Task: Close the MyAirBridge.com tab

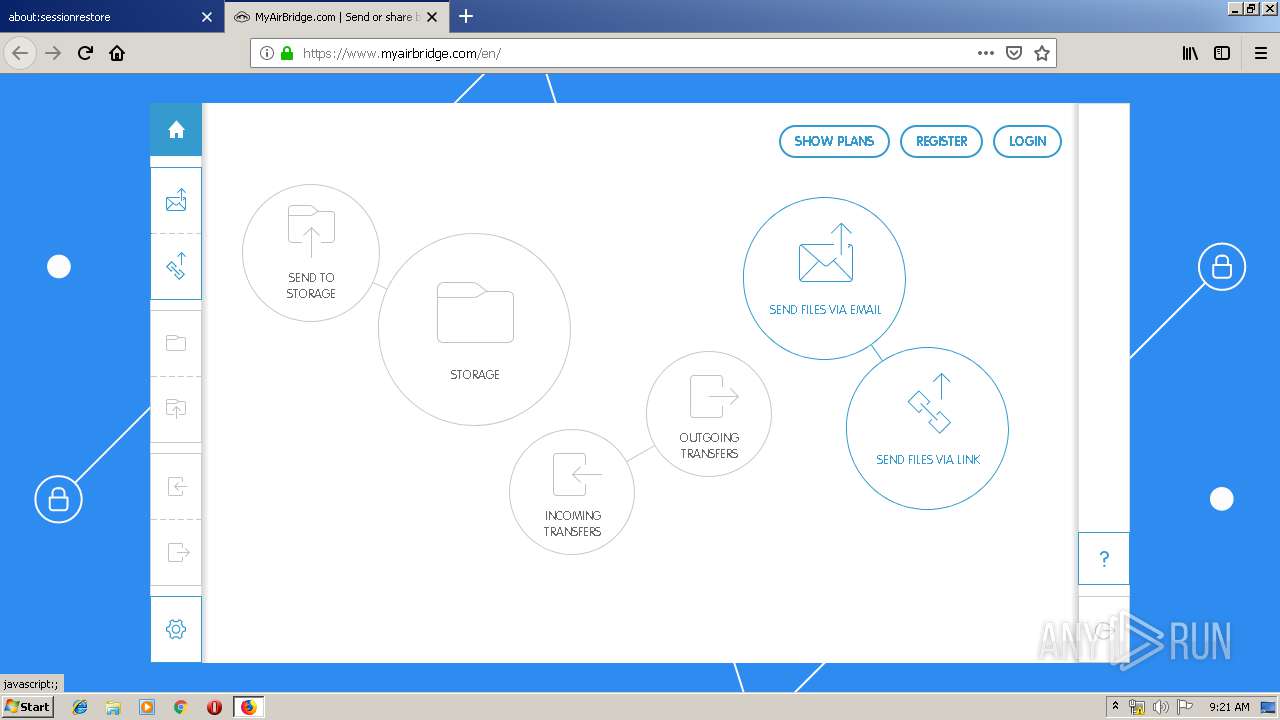Action: 432,17
